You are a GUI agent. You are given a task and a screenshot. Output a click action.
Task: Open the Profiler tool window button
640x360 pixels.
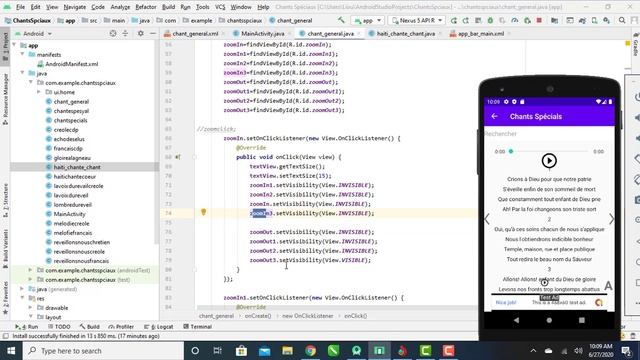[x=121, y=327]
